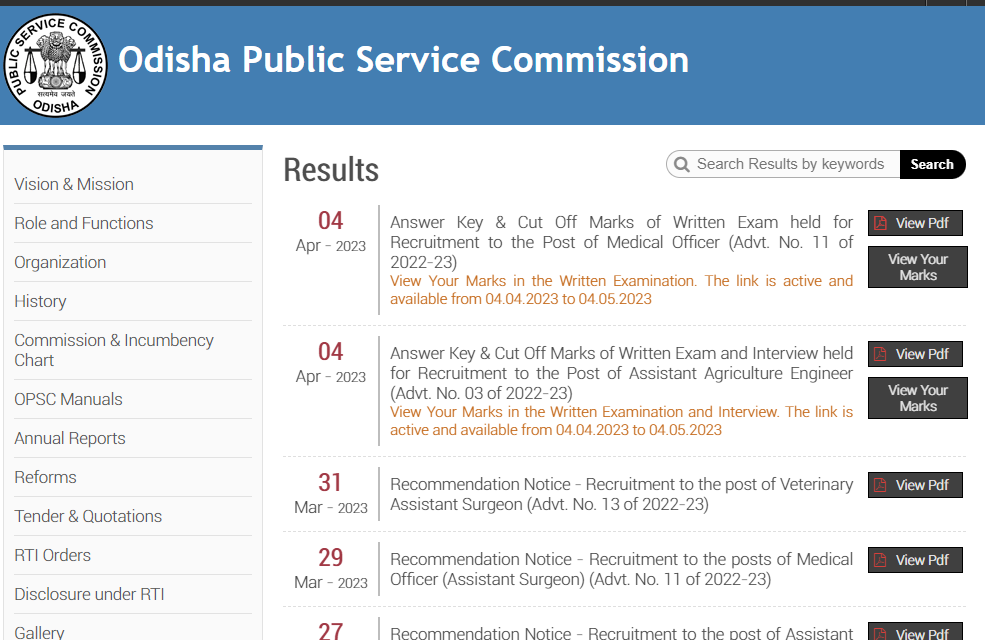Screen dimensions: 985x640
Task: Click the PDF icon for Veterinary Assistant Surgeon notice
Action: click(x=881, y=485)
